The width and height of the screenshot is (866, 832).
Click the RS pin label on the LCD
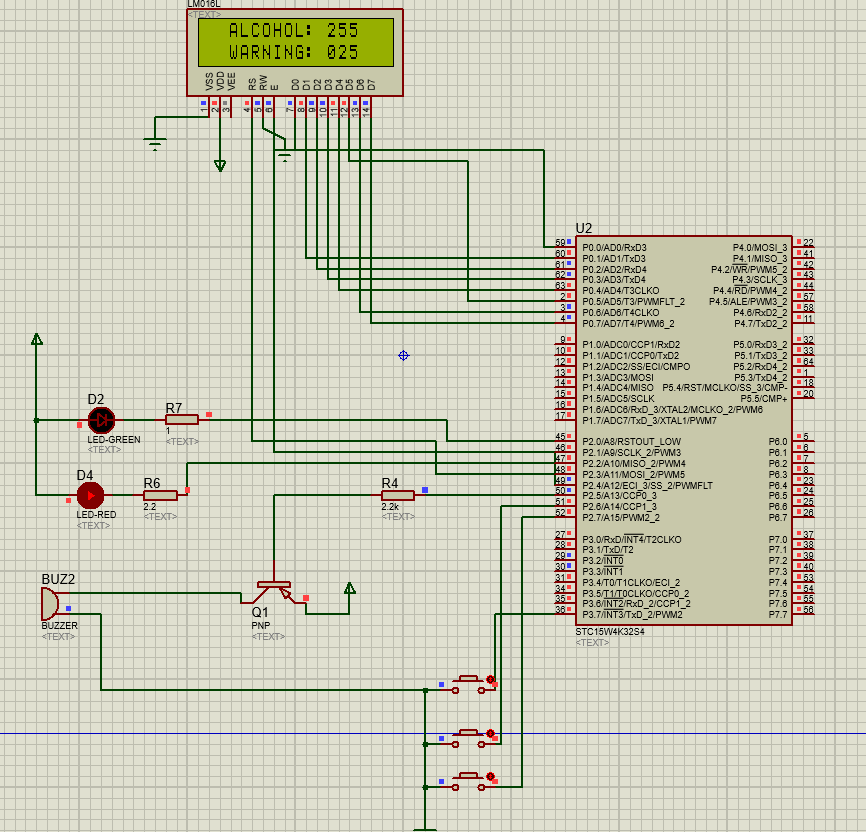pyautogui.click(x=252, y=84)
